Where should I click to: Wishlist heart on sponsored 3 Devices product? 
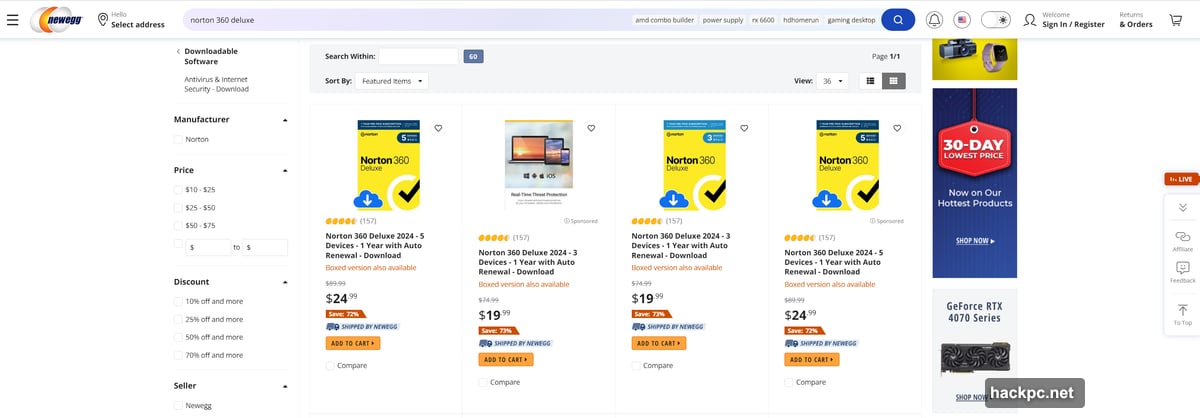pos(591,128)
